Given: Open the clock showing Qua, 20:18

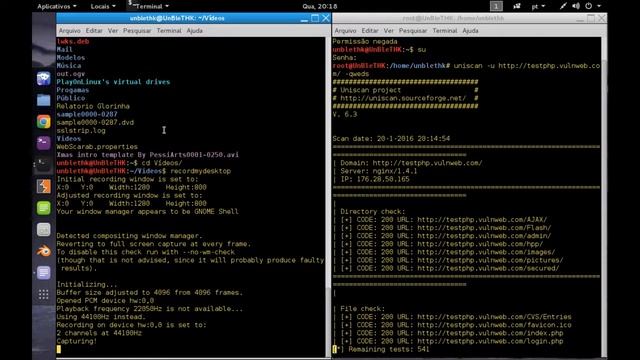Looking at the screenshot, I should (320, 6).
